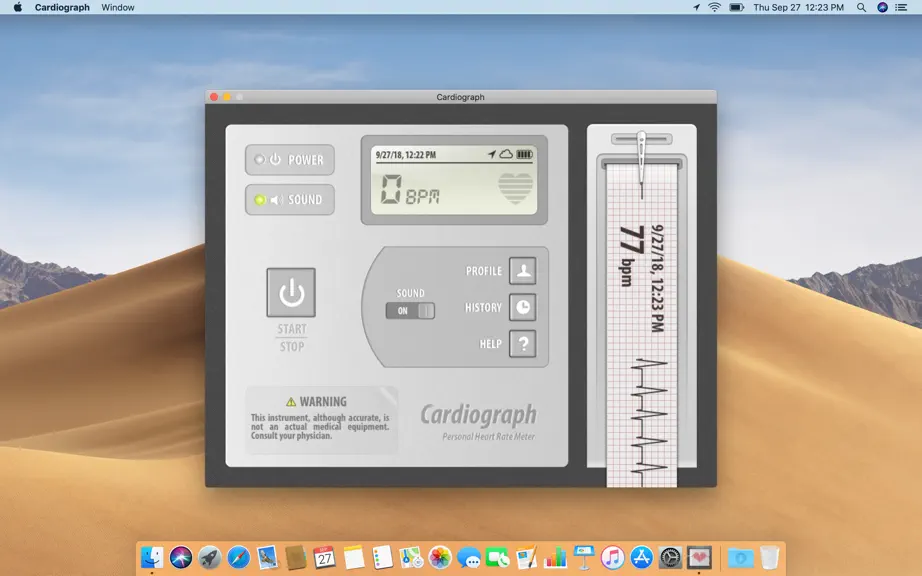Click the battery indicator on the LCD display
The image size is (922, 576).
[x=525, y=154]
